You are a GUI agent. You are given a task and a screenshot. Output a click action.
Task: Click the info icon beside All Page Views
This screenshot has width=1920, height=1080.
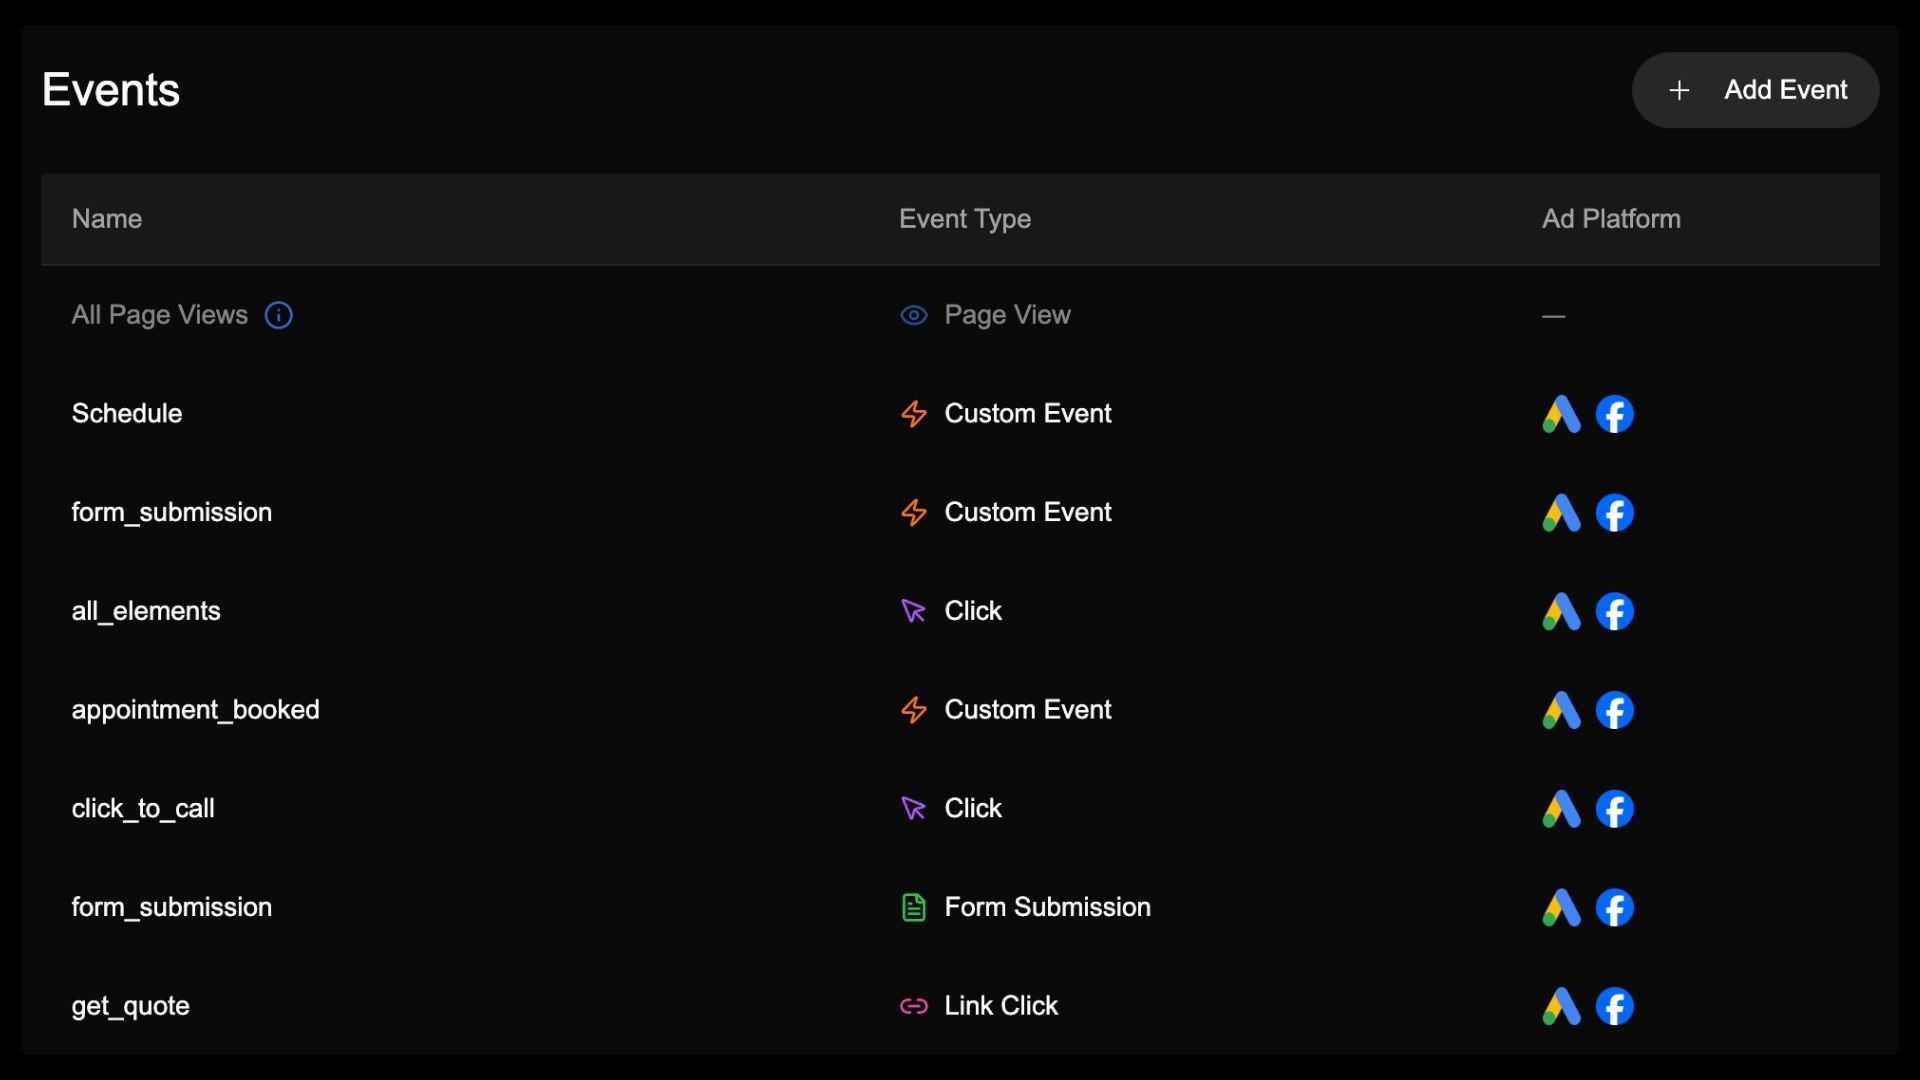[278, 316]
